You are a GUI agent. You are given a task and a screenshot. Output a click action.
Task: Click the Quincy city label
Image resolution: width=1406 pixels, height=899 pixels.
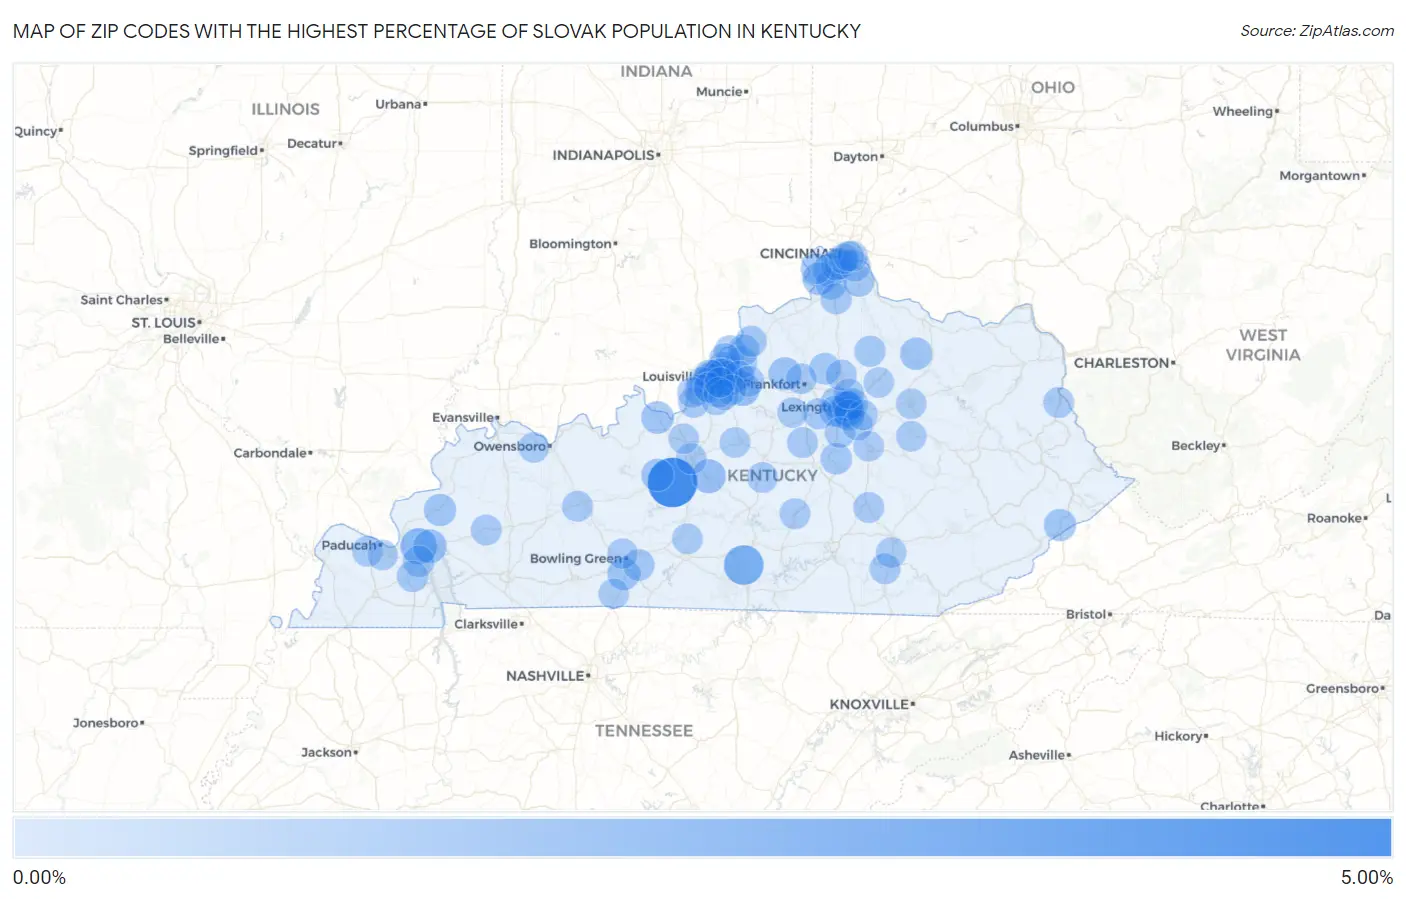[37, 131]
